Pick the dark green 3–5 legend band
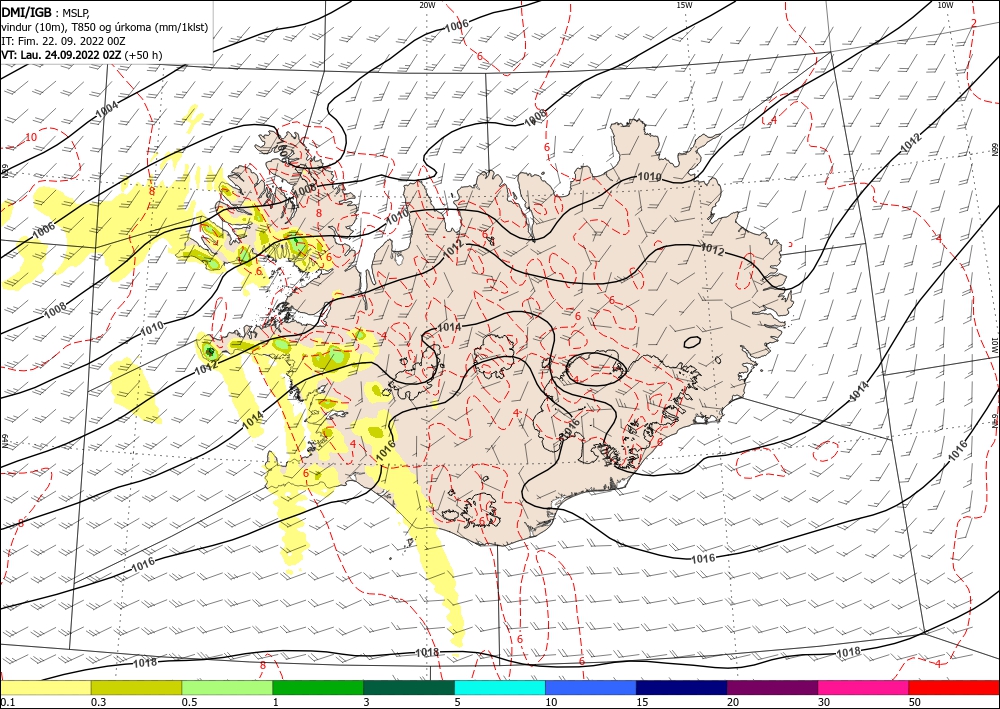Screen dimensions: 1000x709 click(409, 687)
